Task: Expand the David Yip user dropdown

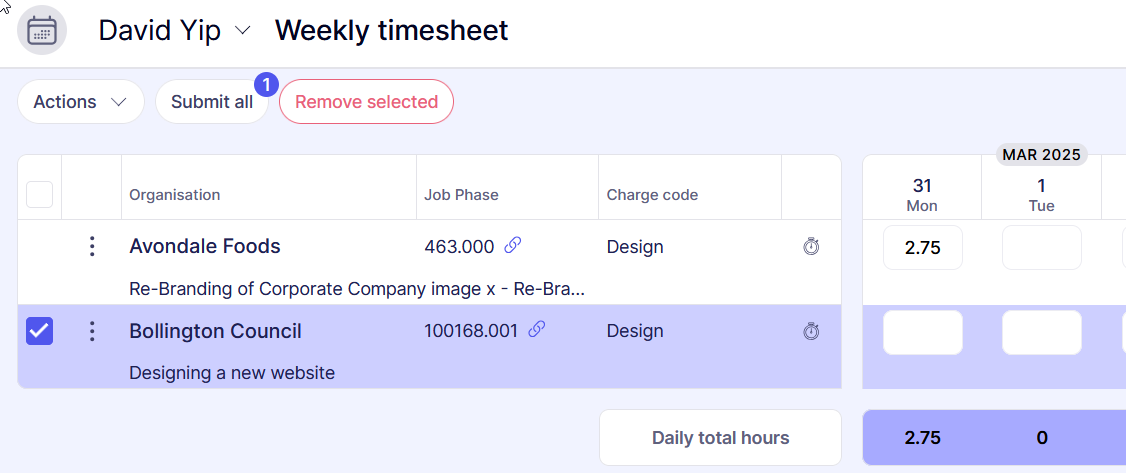Action: tap(242, 31)
